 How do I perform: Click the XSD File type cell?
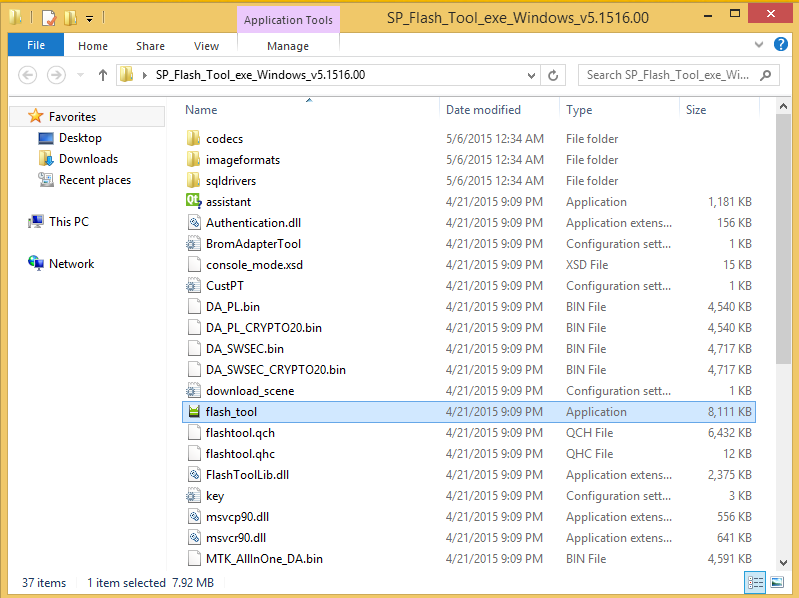coord(587,264)
